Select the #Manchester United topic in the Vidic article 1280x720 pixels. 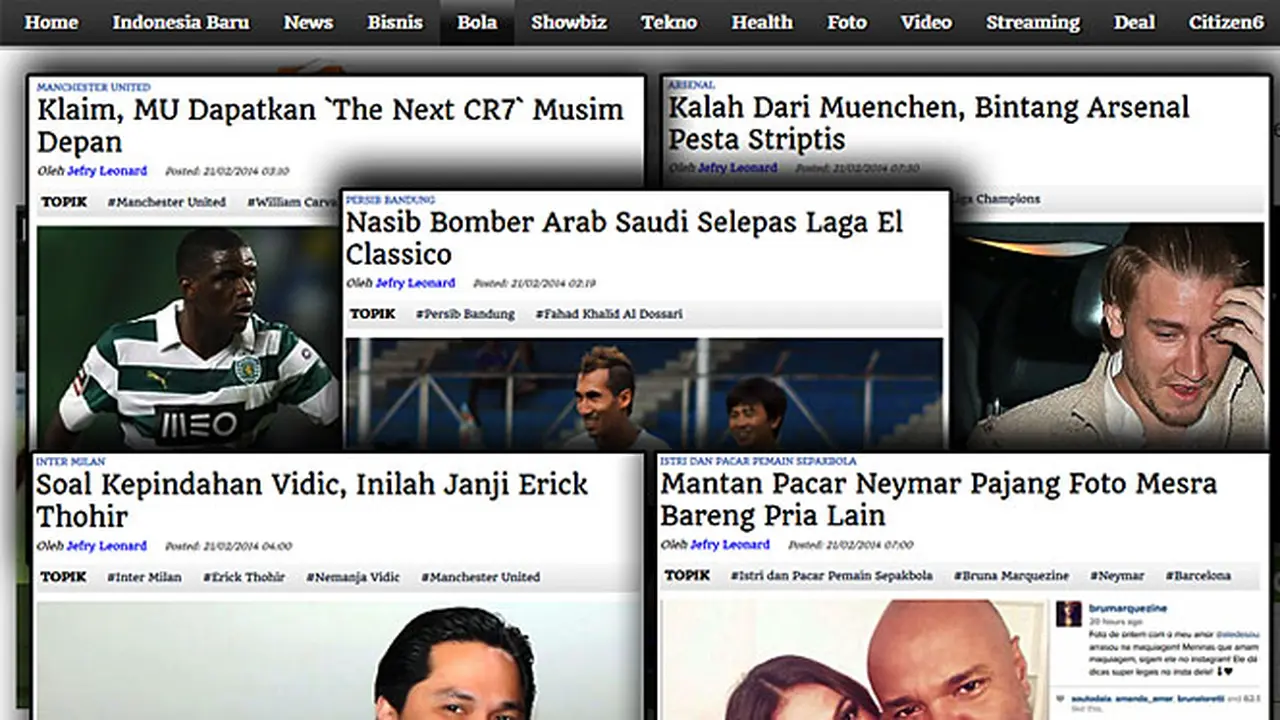click(x=480, y=577)
